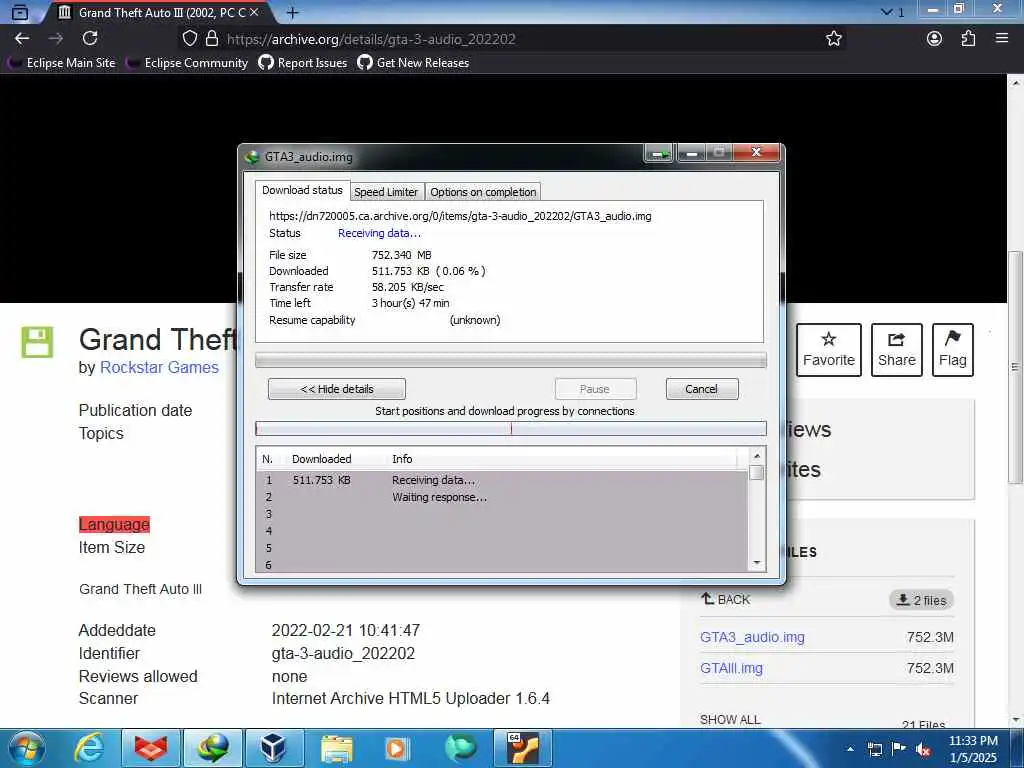Click the green floppy disk software icon
1024x768 pixels.
click(37, 342)
